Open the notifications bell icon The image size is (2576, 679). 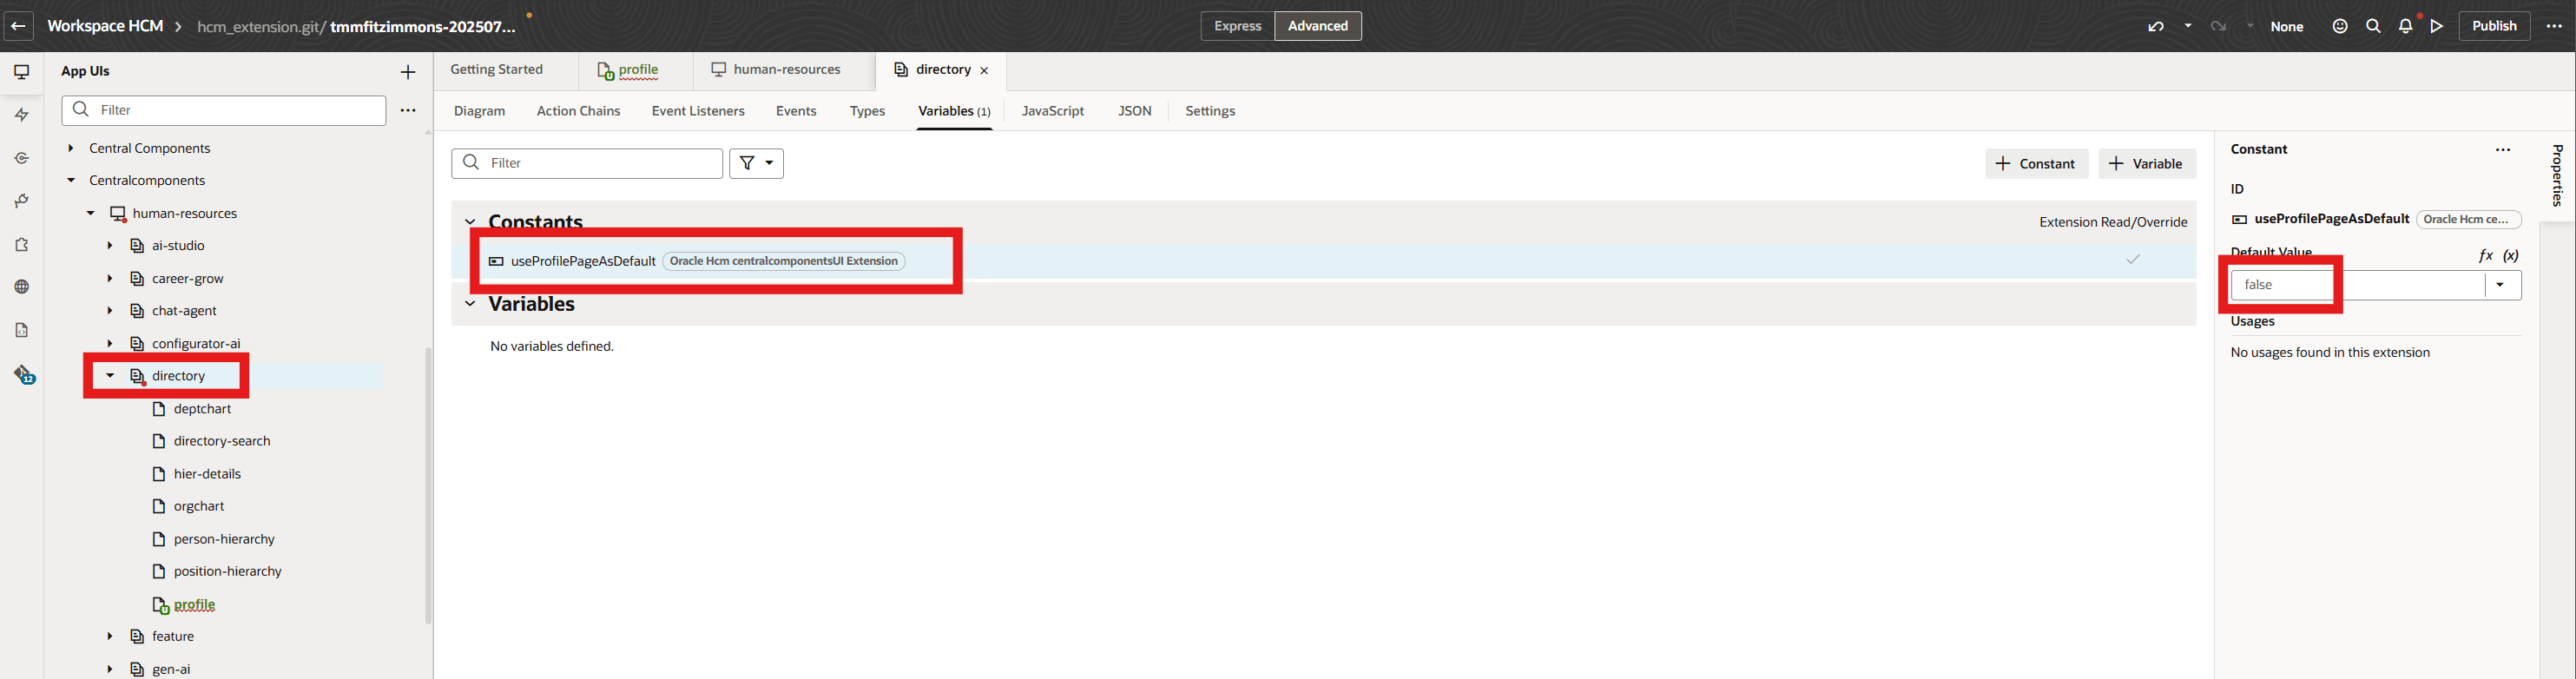pyautogui.click(x=2406, y=26)
